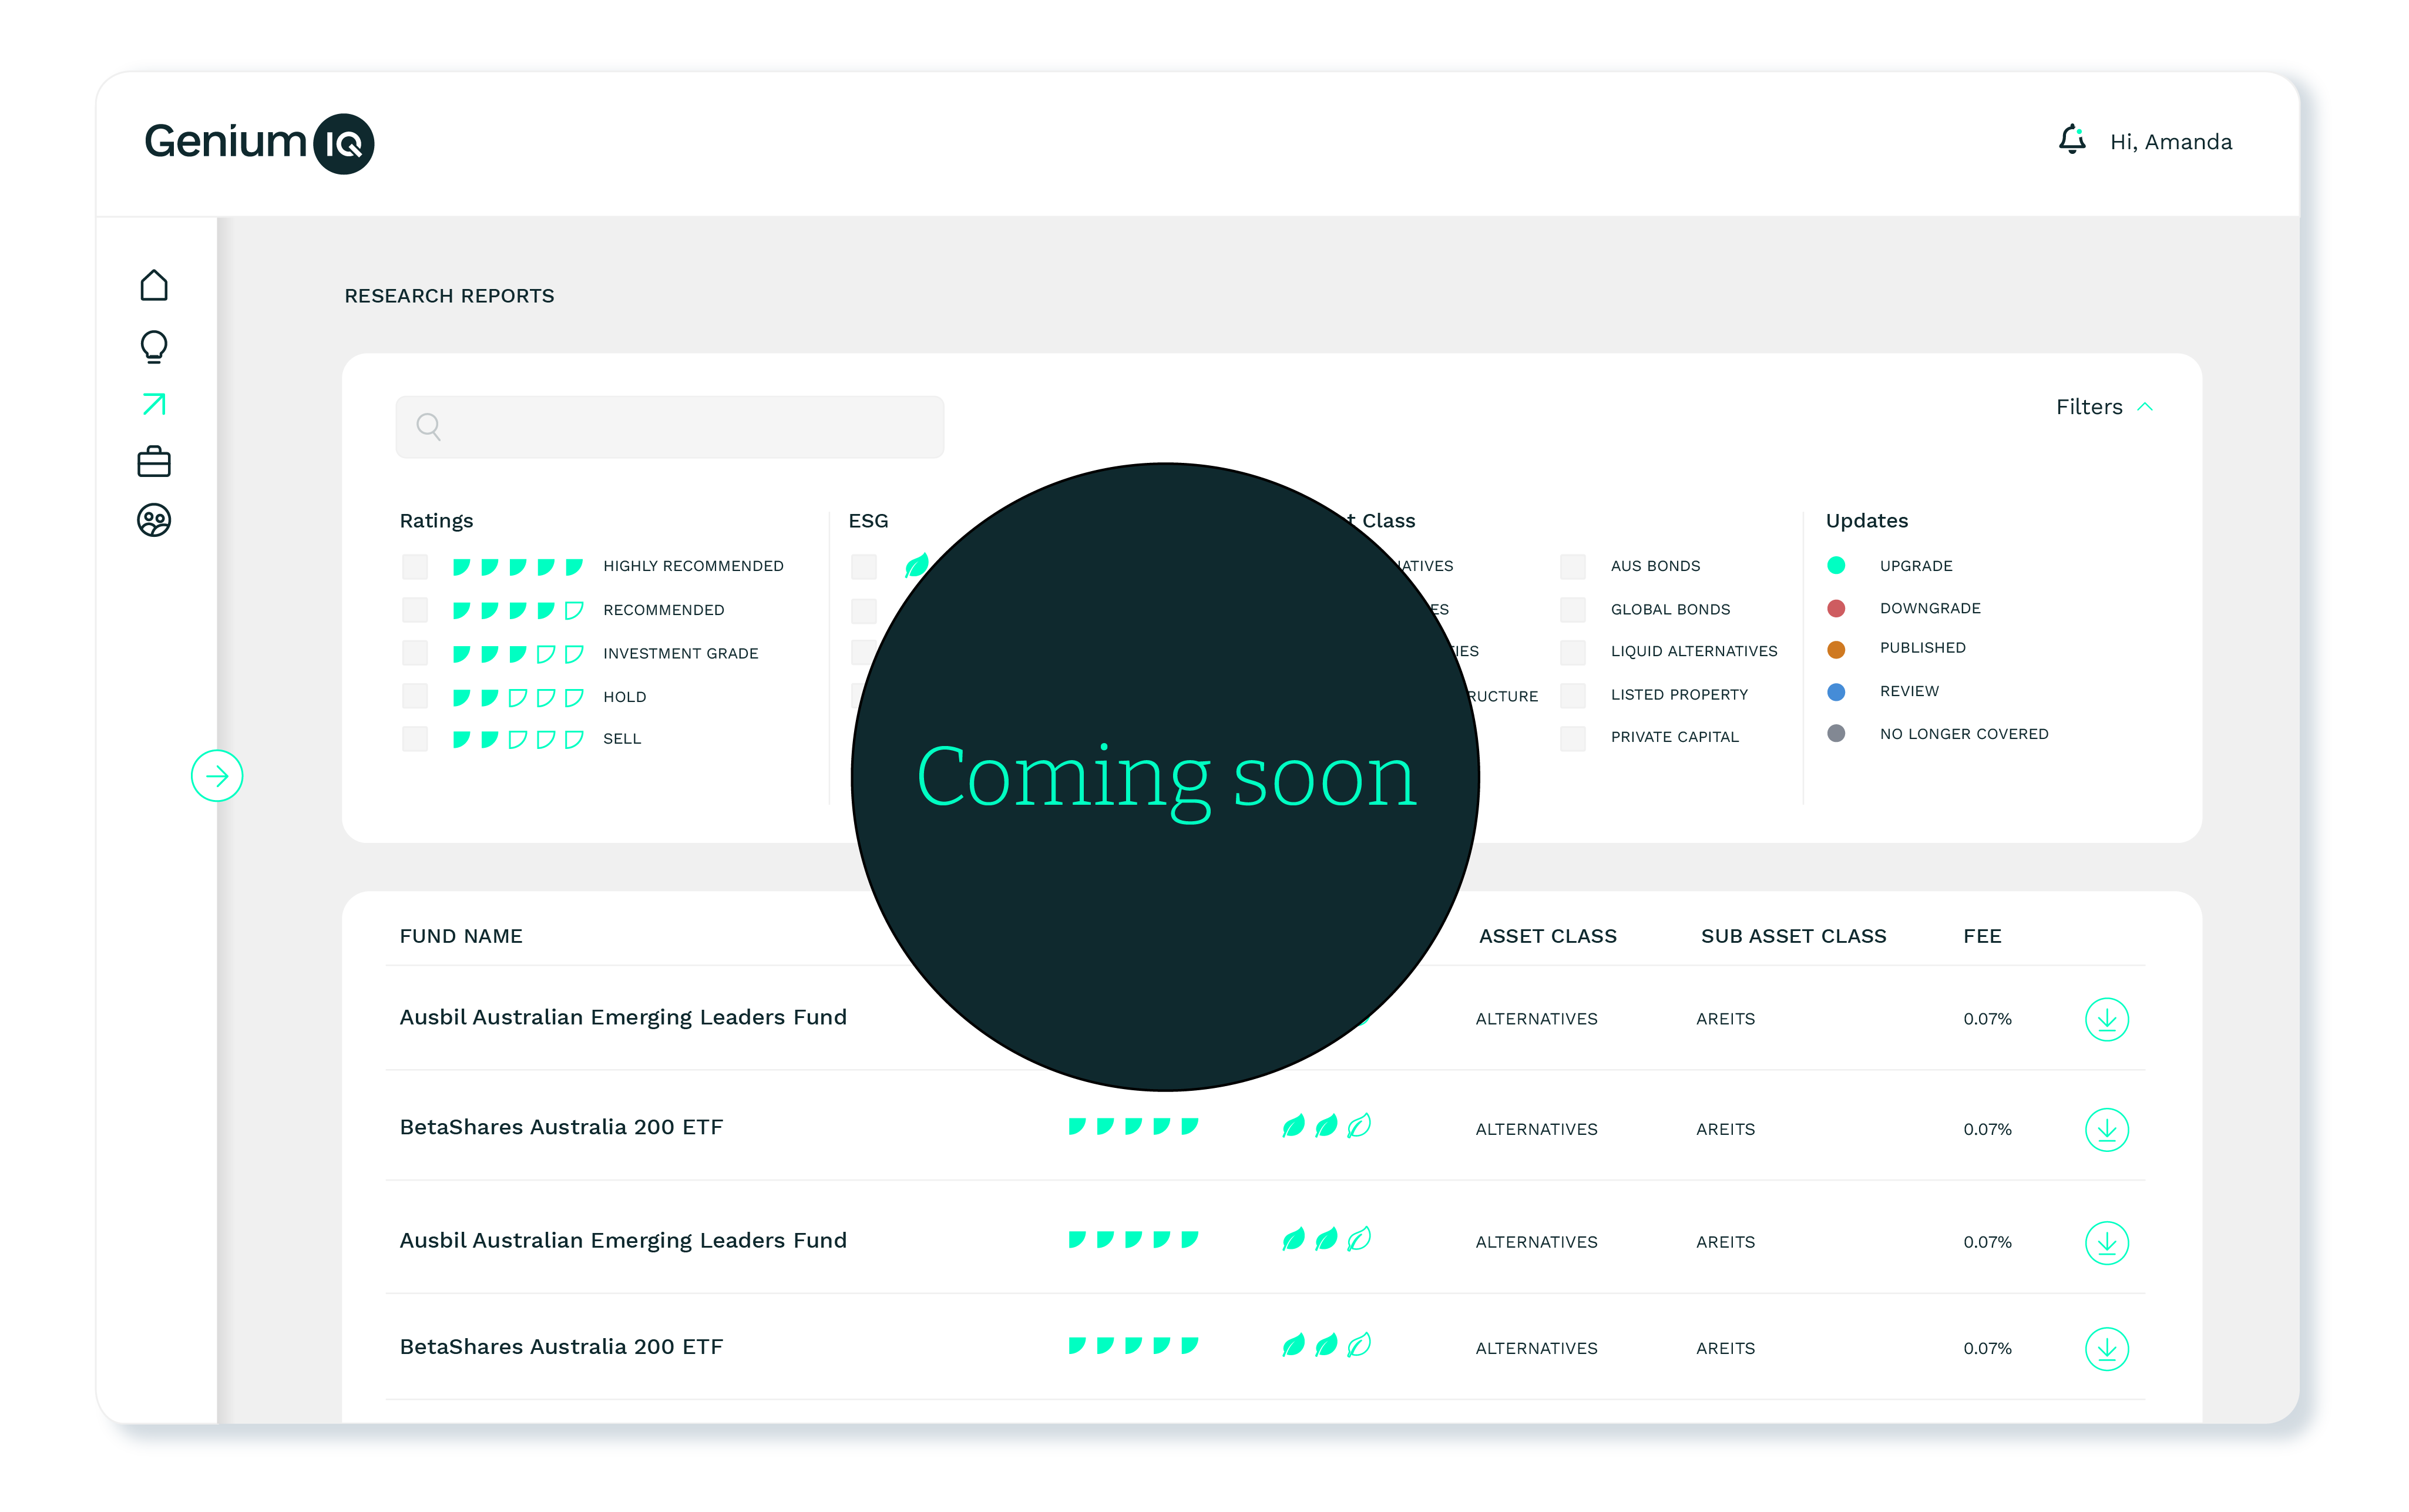Click the Hi, Amanda user greeting
This screenshot has width=2409, height=1512.
(x=2171, y=142)
